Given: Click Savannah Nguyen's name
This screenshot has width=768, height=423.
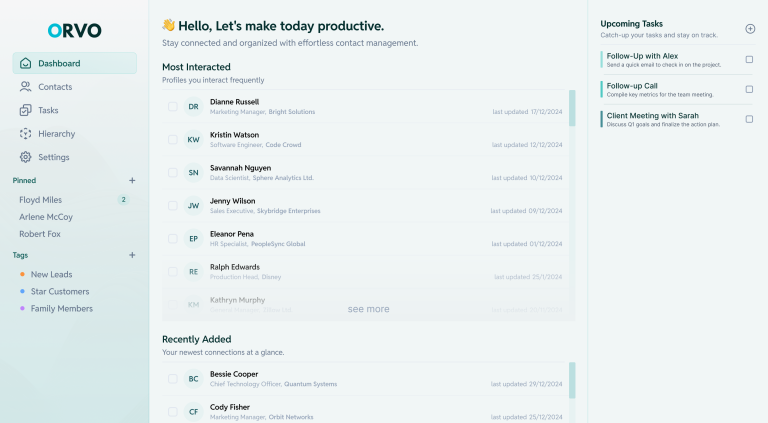Looking at the screenshot, I should 240,168.
